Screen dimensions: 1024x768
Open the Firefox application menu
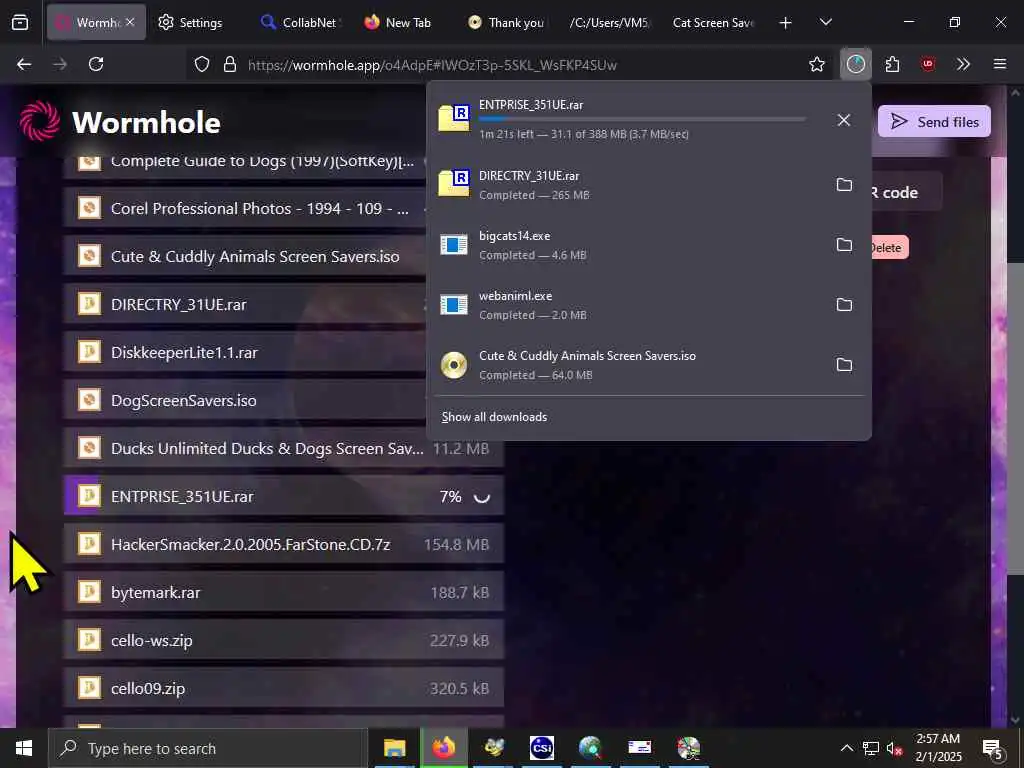pos(999,64)
